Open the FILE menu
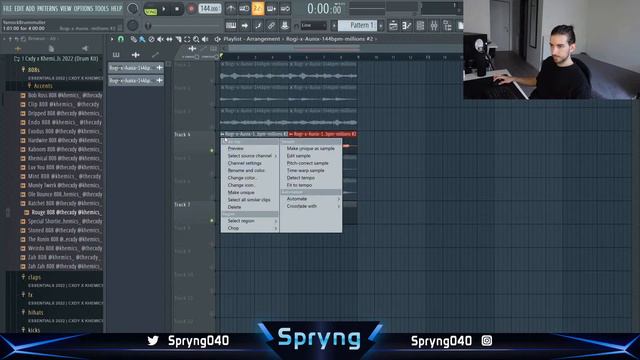 tap(8, 8)
